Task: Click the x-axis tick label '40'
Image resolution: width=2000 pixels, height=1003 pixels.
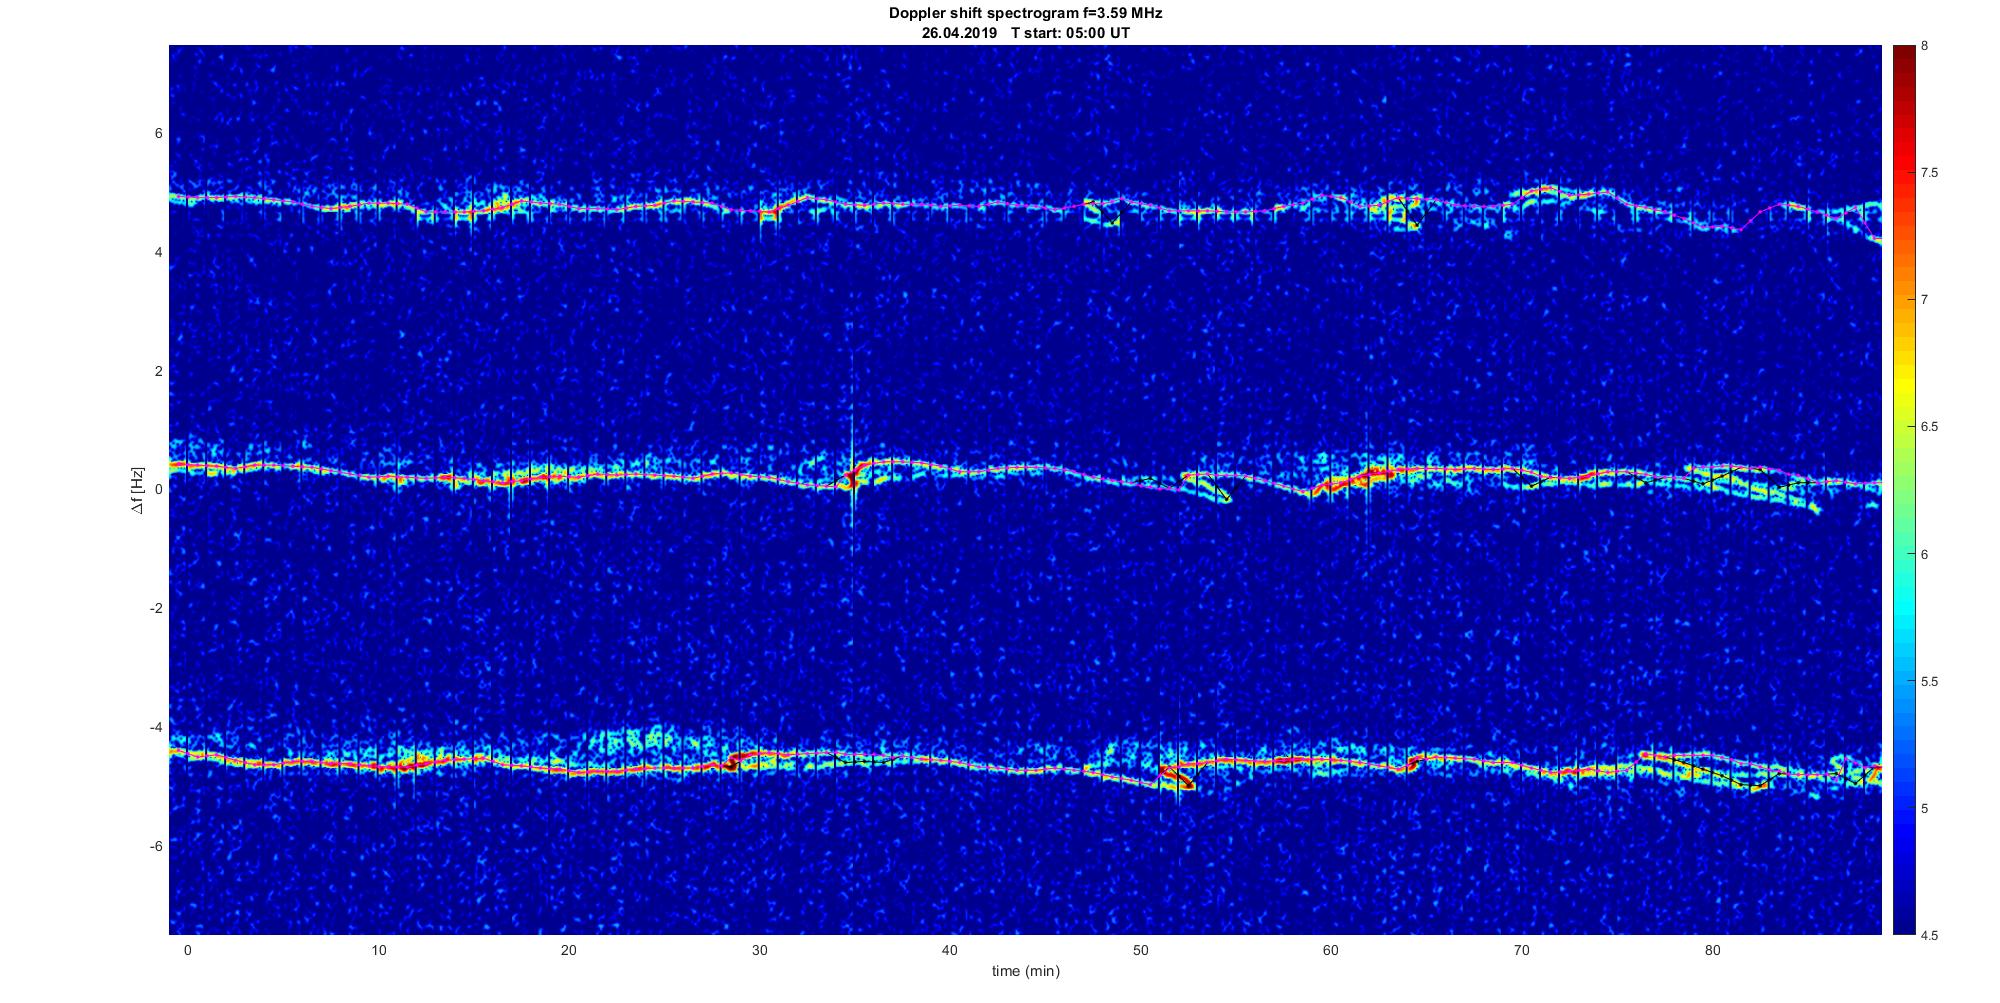Action: pyautogui.click(x=950, y=950)
